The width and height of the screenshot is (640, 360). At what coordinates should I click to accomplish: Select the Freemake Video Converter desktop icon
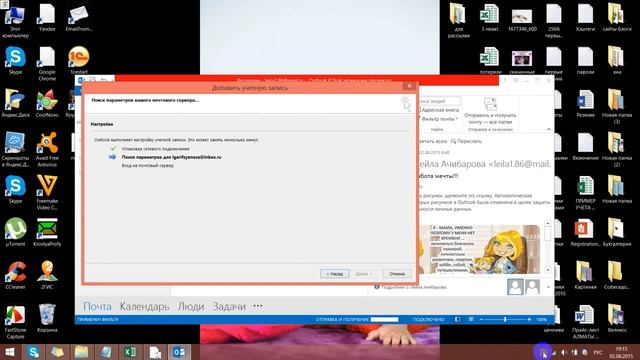[47, 193]
